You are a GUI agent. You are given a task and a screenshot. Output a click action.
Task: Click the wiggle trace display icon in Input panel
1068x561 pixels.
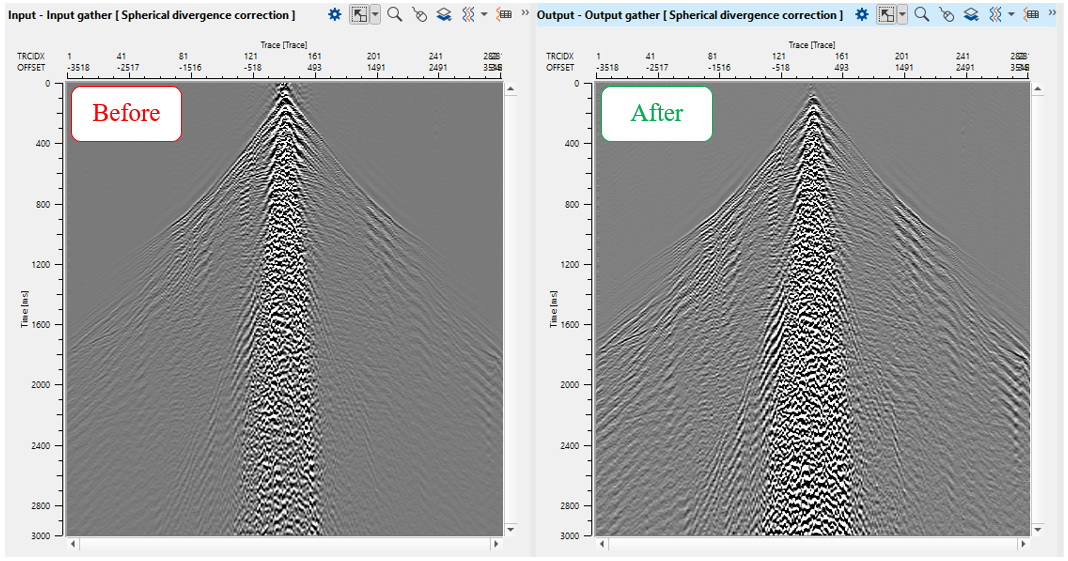(467, 15)
